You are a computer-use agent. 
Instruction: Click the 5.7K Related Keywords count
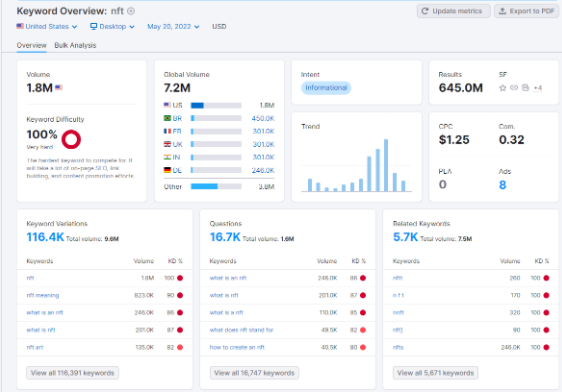[405, 237]
